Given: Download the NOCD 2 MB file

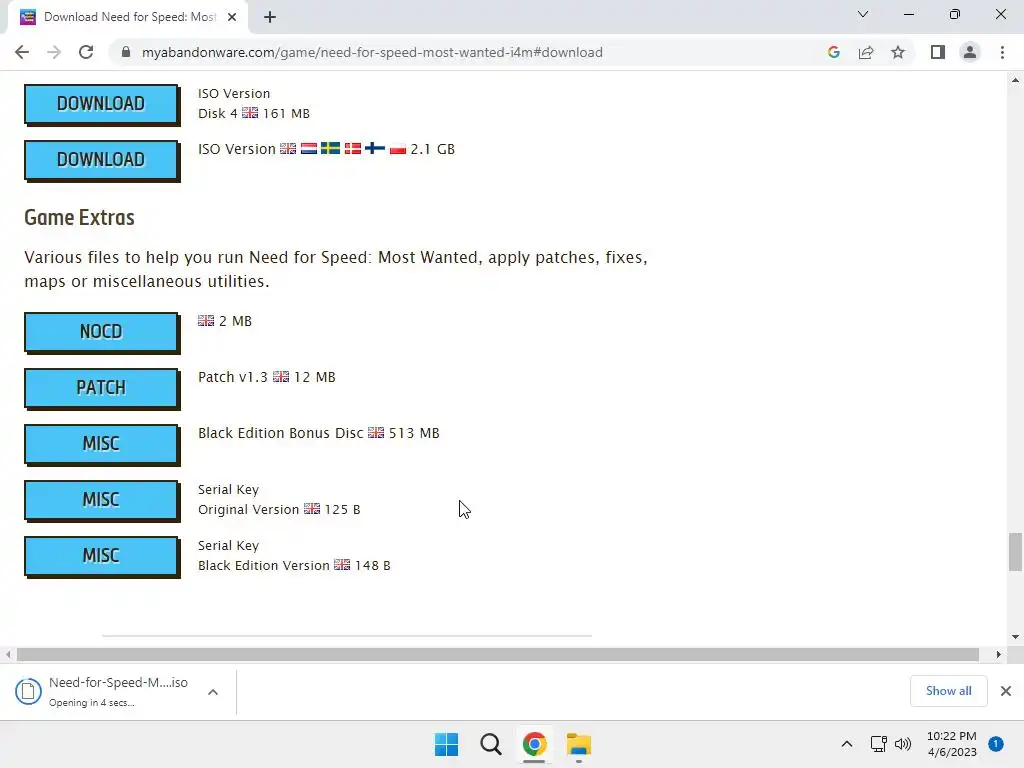Looking at the screenshot, I should (101, 332).
